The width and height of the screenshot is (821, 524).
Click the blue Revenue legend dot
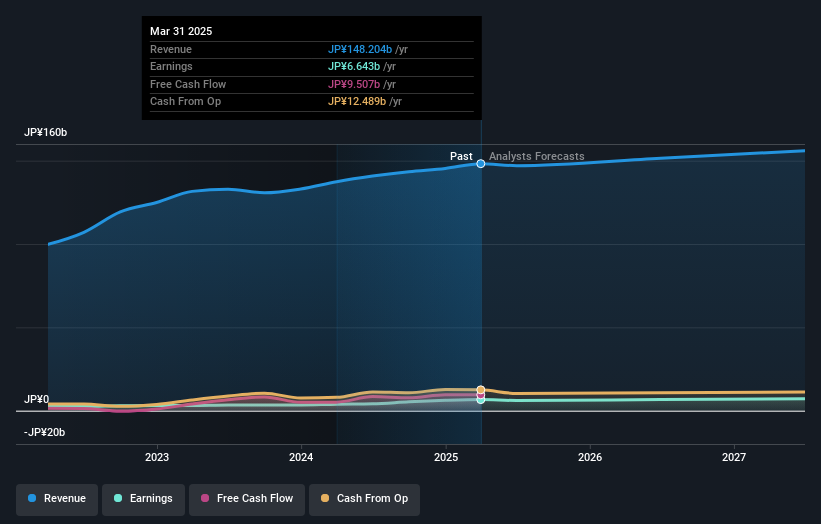click(x=32, y=498)
